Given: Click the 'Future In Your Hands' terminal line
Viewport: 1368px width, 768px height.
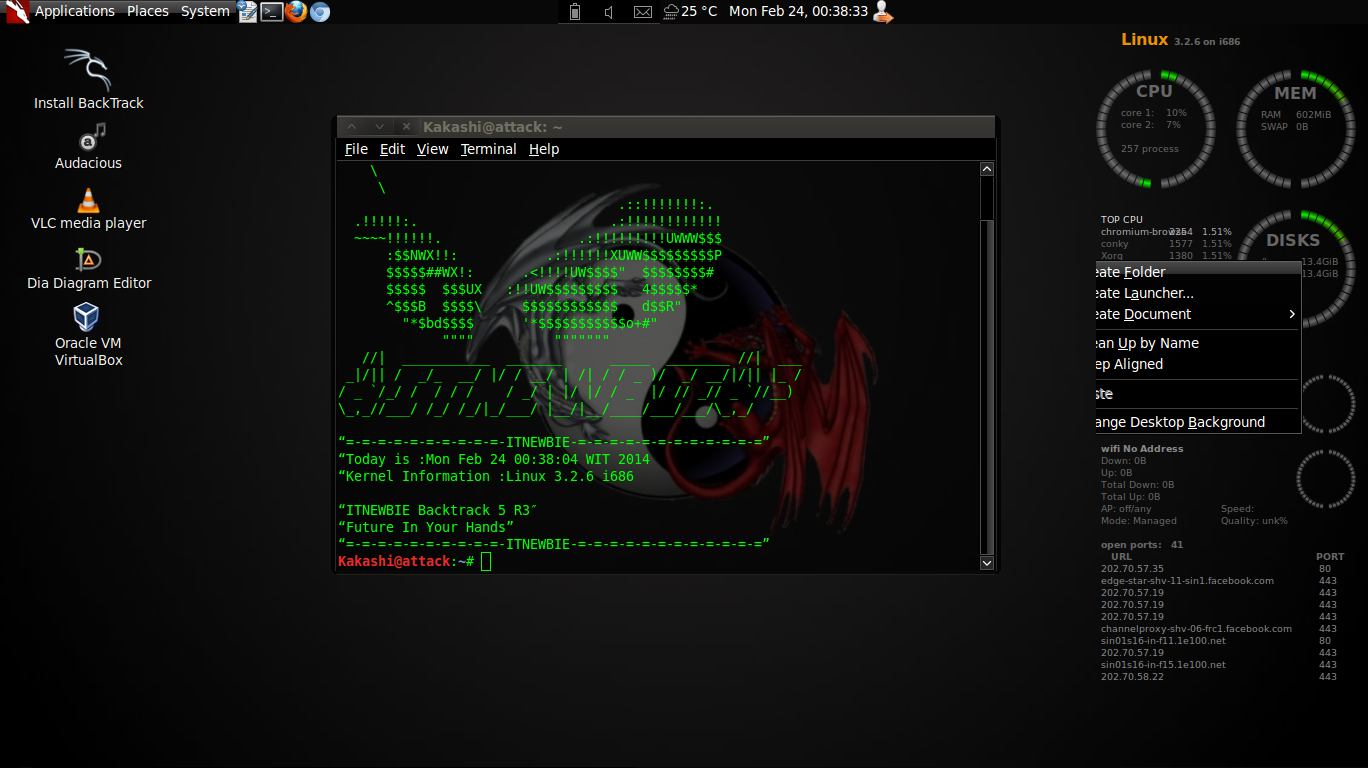Looking at the screenshot, I should [x=426, y=527].
